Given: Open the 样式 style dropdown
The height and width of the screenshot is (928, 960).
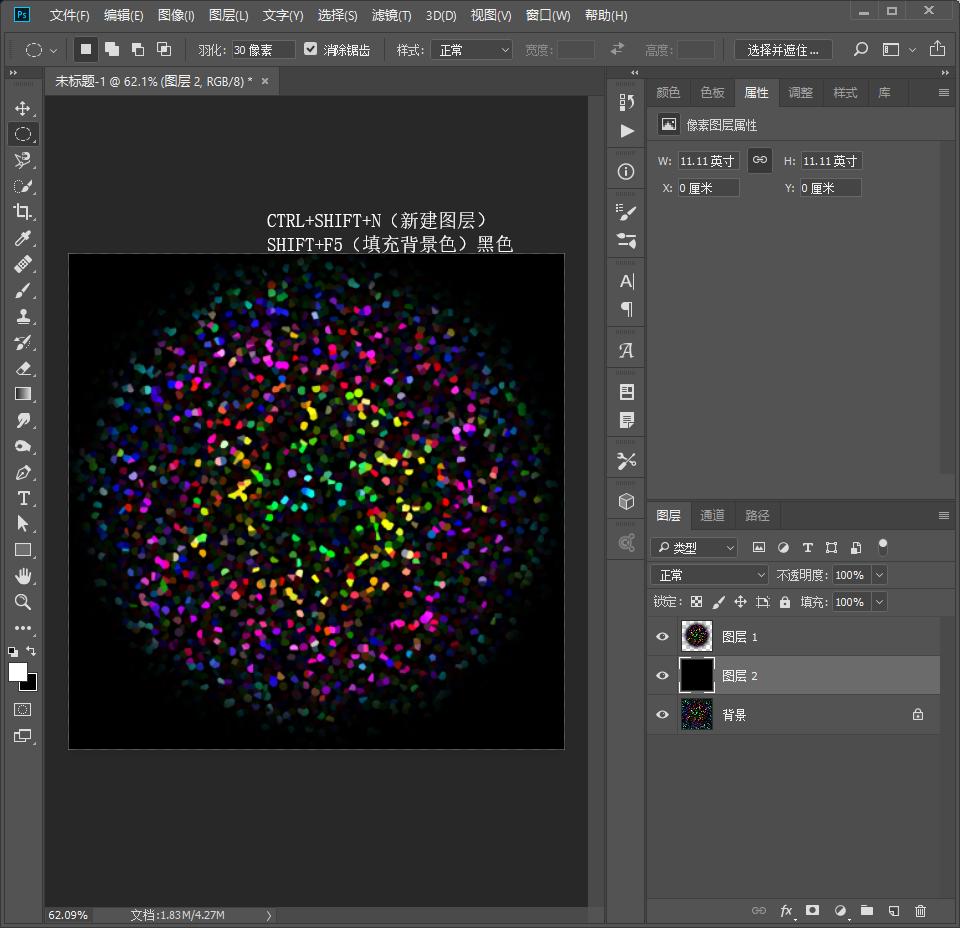Looking at the screenshot, I should point(471,50).
